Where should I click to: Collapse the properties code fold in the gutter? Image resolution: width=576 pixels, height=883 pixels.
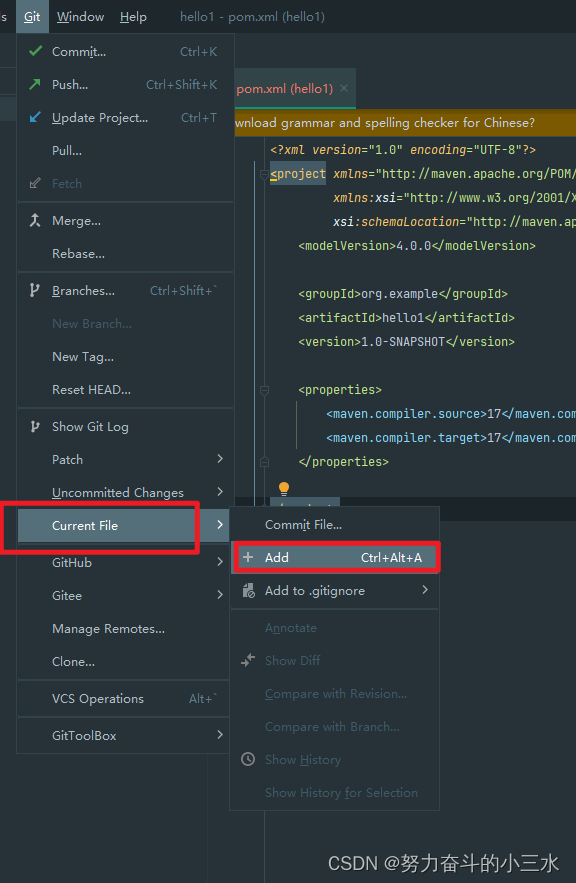point(262,388)
